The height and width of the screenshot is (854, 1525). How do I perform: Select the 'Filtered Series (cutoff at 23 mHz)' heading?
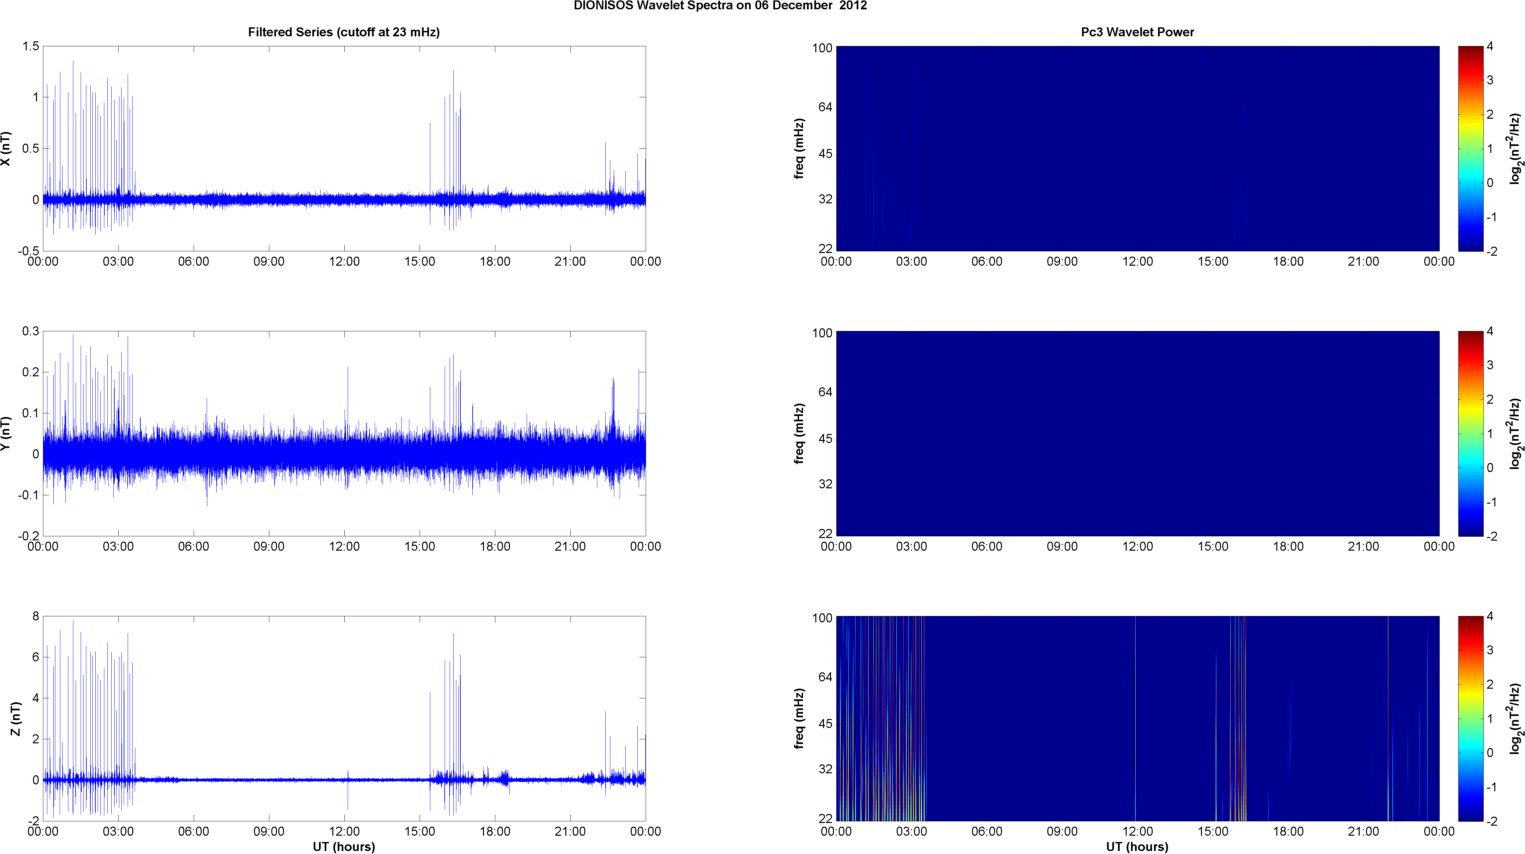(344, 32)
